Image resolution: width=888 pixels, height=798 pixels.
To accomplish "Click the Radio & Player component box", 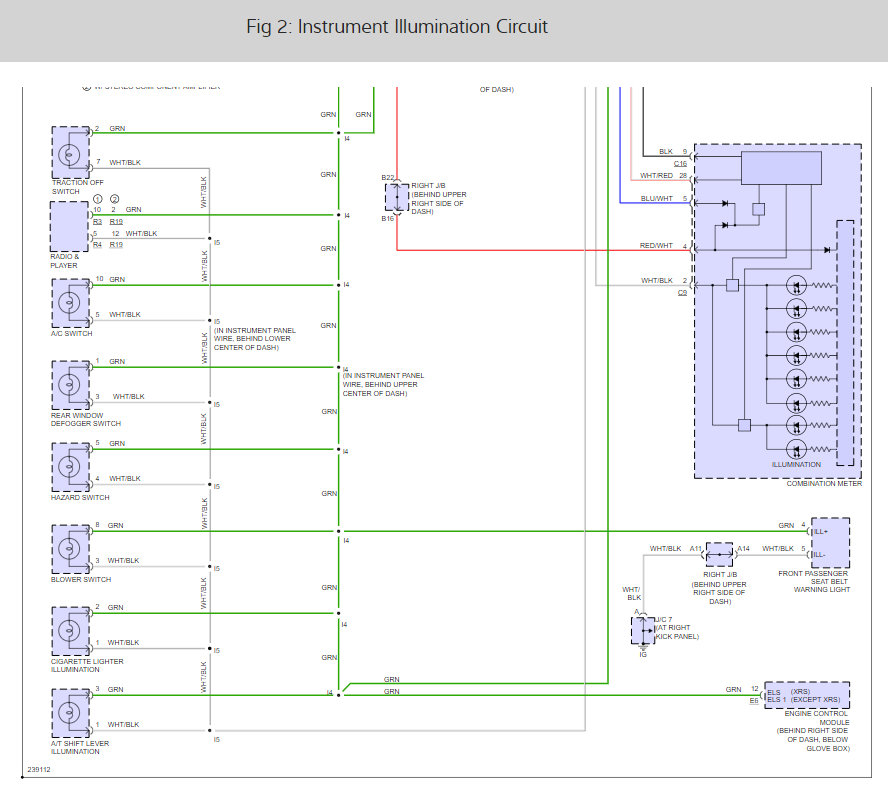I will 69,227.
